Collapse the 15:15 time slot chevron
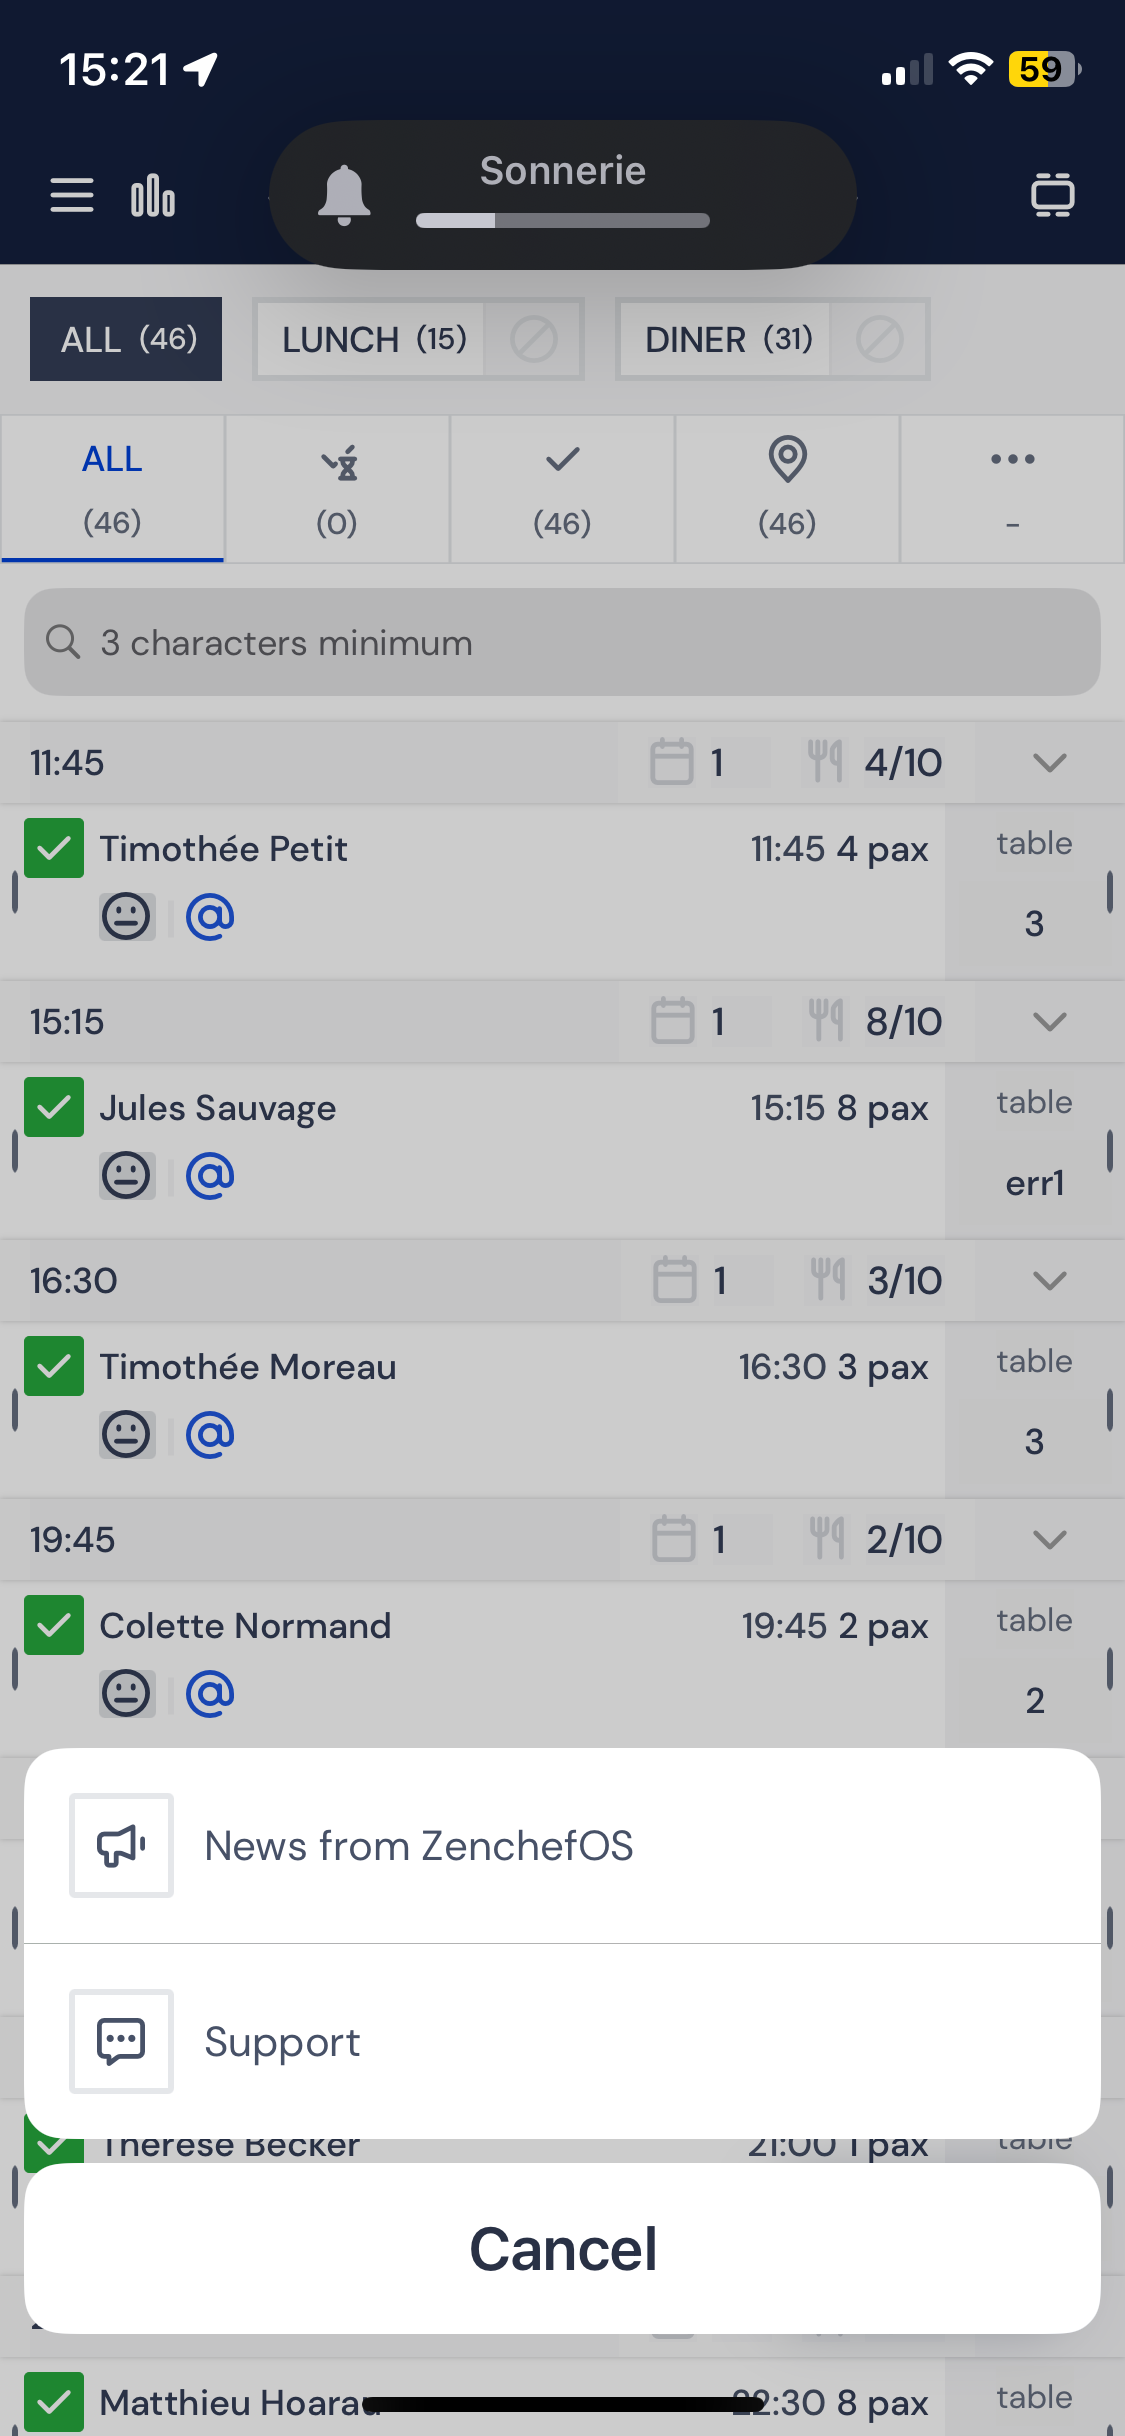 pos(1049,1022)
